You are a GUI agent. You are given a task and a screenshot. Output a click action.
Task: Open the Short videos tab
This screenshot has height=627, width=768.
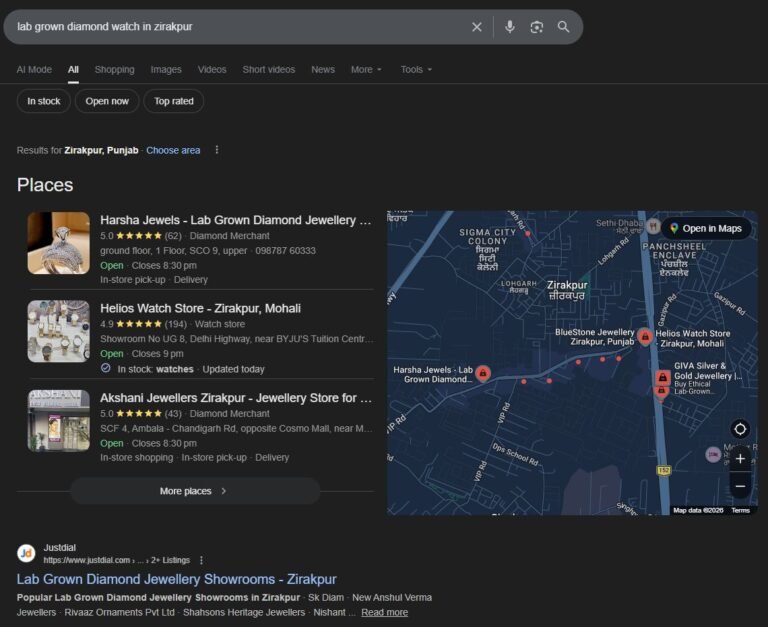coord(269,70)
